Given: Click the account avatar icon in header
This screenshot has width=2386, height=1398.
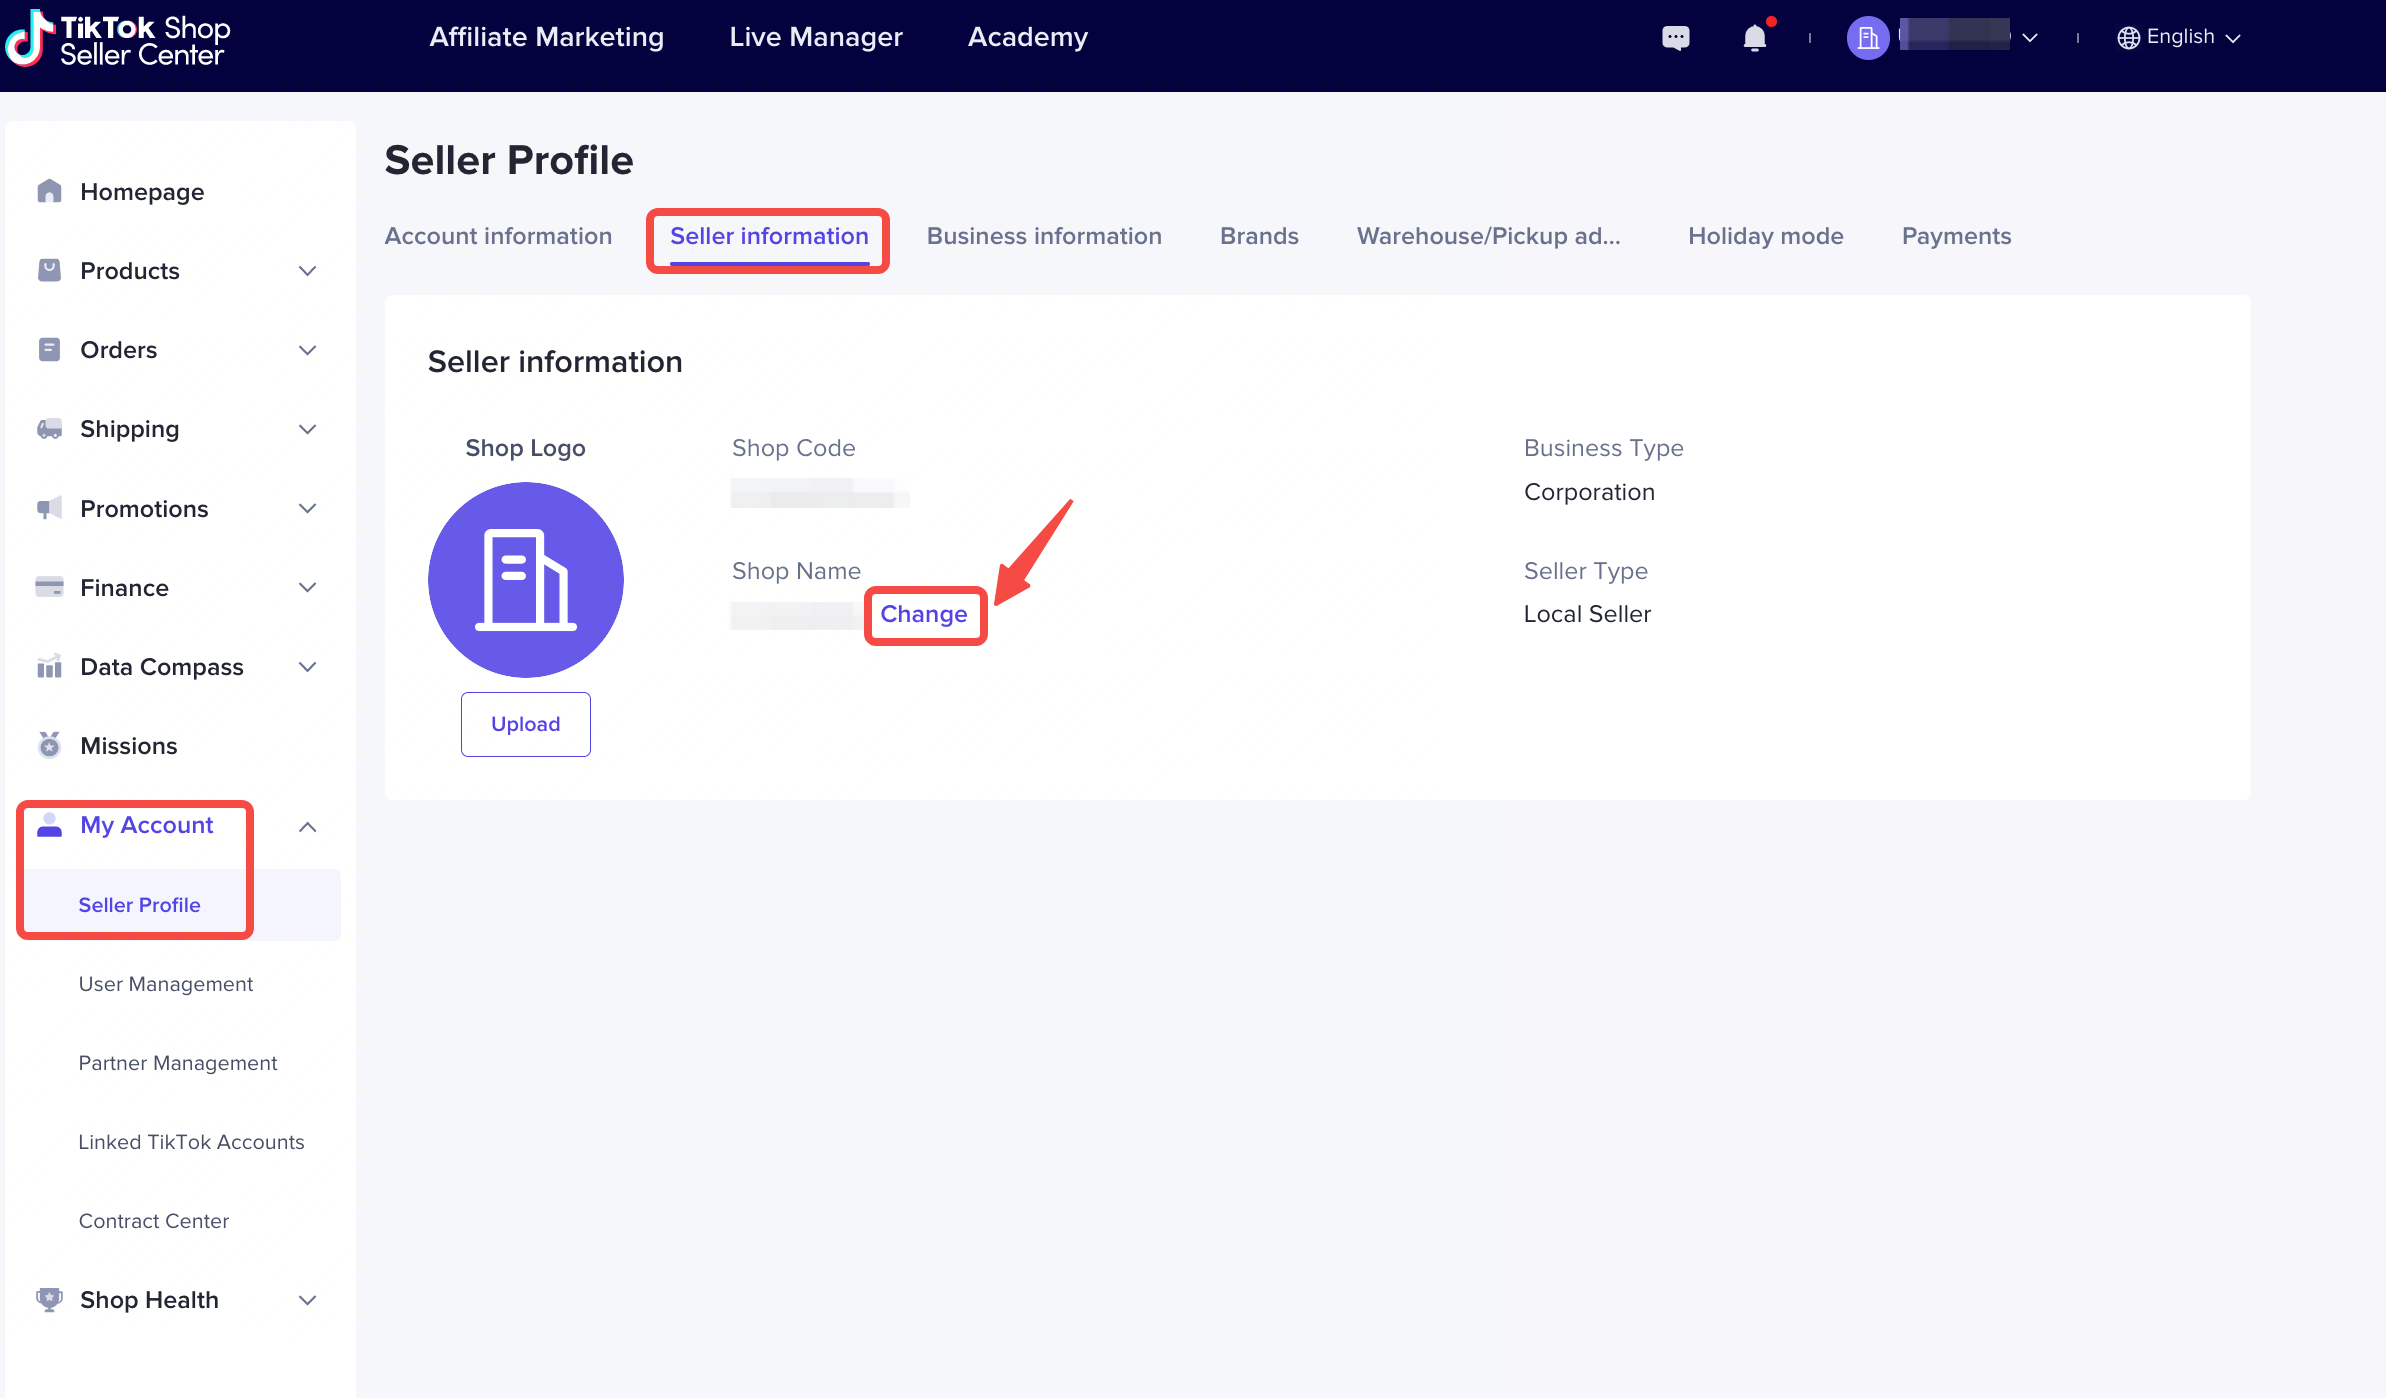Looking at the screenshot, I should [x=1867, y=38].
